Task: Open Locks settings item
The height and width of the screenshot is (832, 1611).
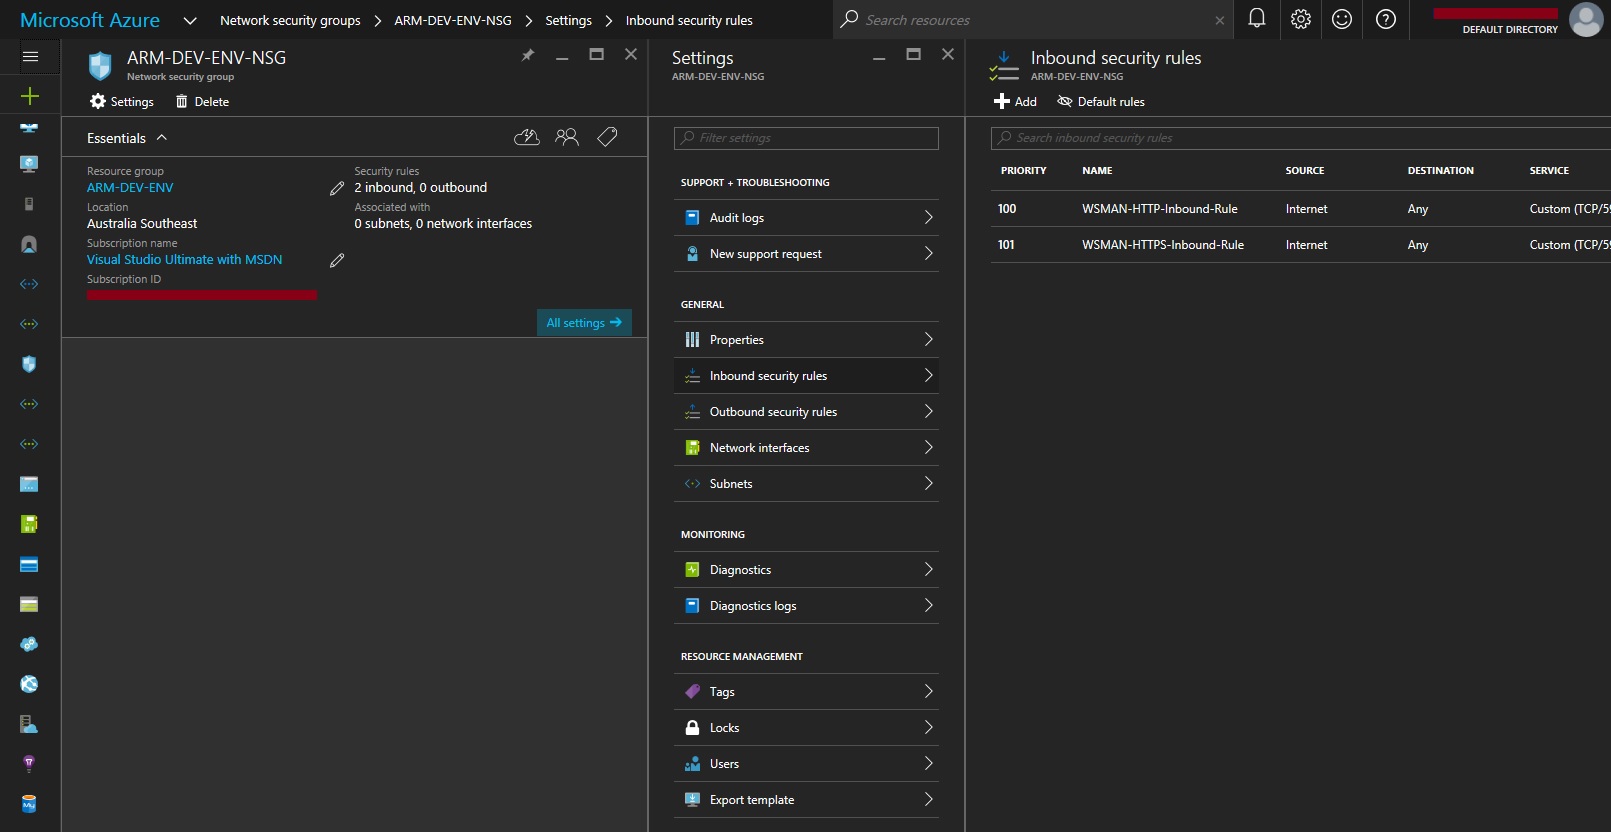Action: (x=806, y=728)
